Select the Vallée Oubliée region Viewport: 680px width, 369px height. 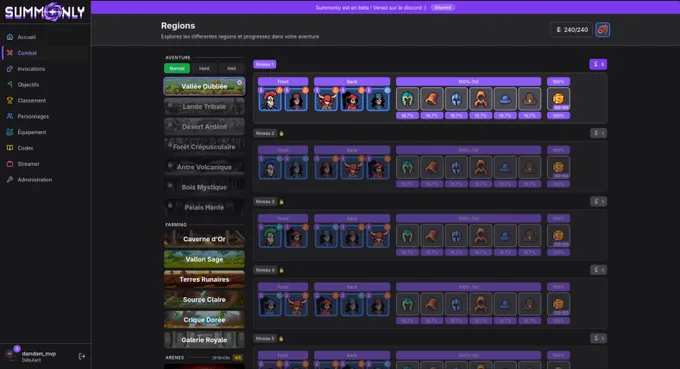(204, 86)
